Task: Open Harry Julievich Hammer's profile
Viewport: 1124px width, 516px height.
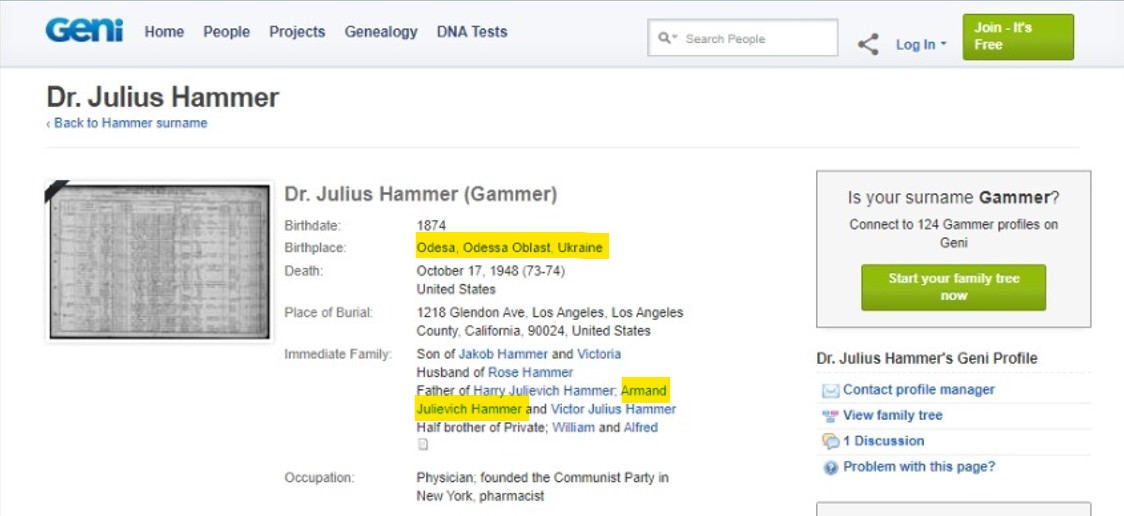Action: click(544, 391)
